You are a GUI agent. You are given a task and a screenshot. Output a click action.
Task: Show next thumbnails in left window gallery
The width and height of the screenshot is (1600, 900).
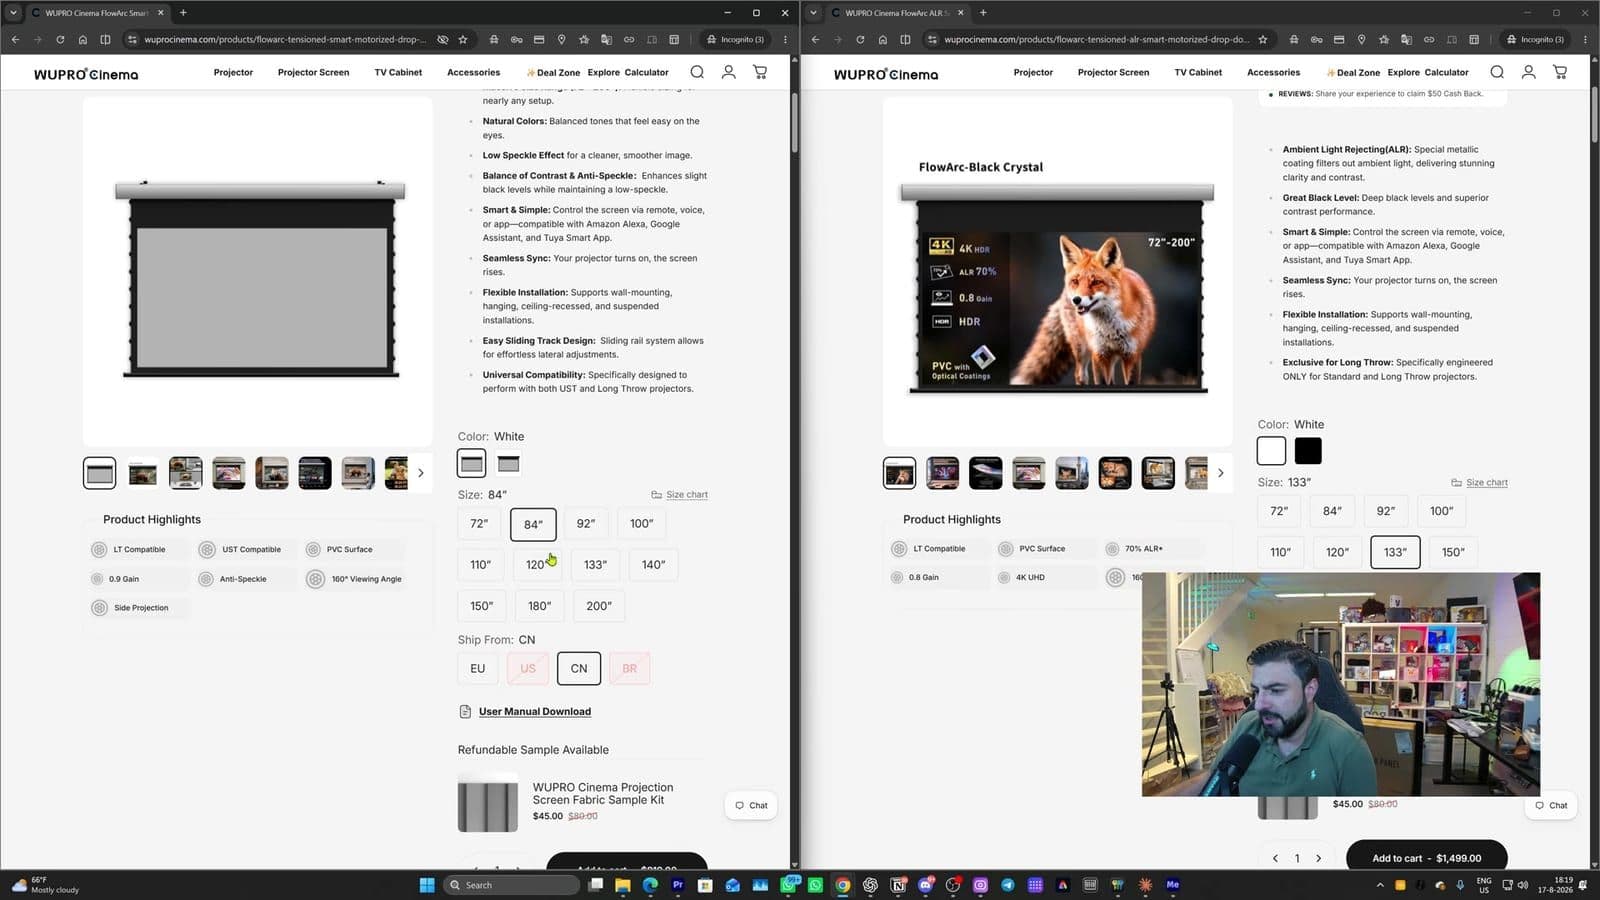[x=420, y=473]
